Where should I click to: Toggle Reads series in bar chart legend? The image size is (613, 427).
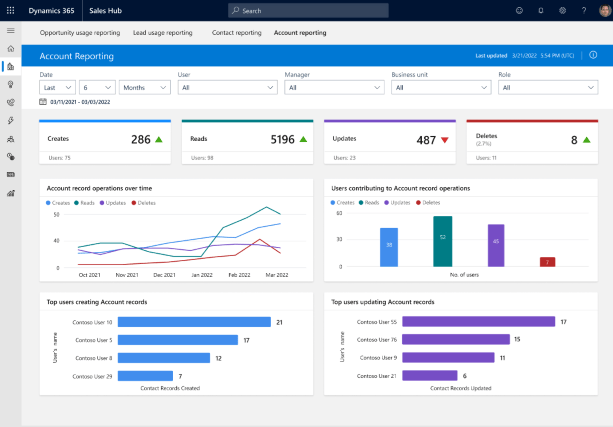pyautogui.click(x=370, y=203)
